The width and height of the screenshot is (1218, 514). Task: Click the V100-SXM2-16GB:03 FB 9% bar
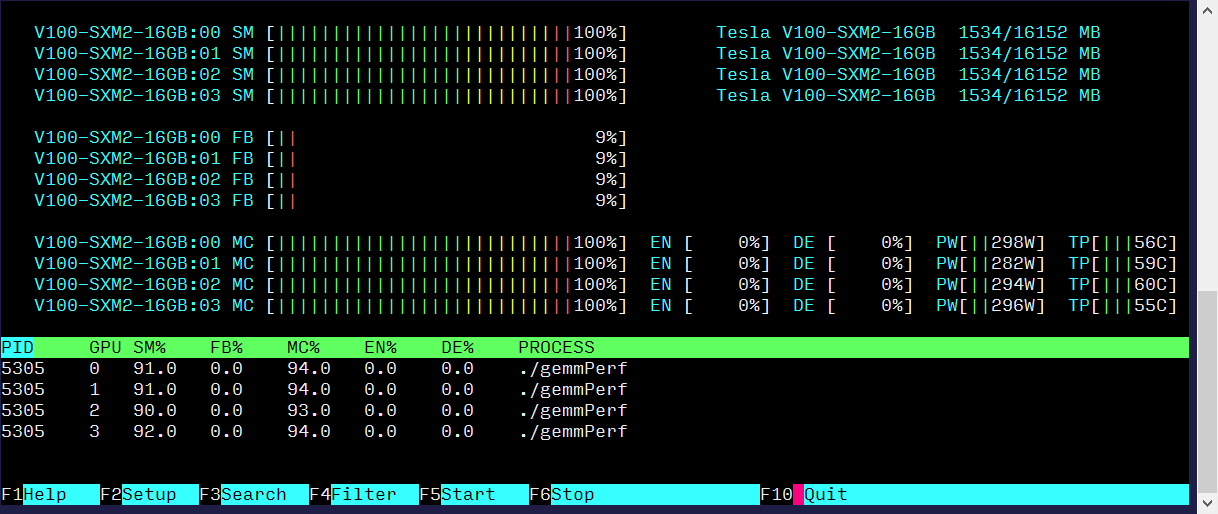[x=447, y=201]
